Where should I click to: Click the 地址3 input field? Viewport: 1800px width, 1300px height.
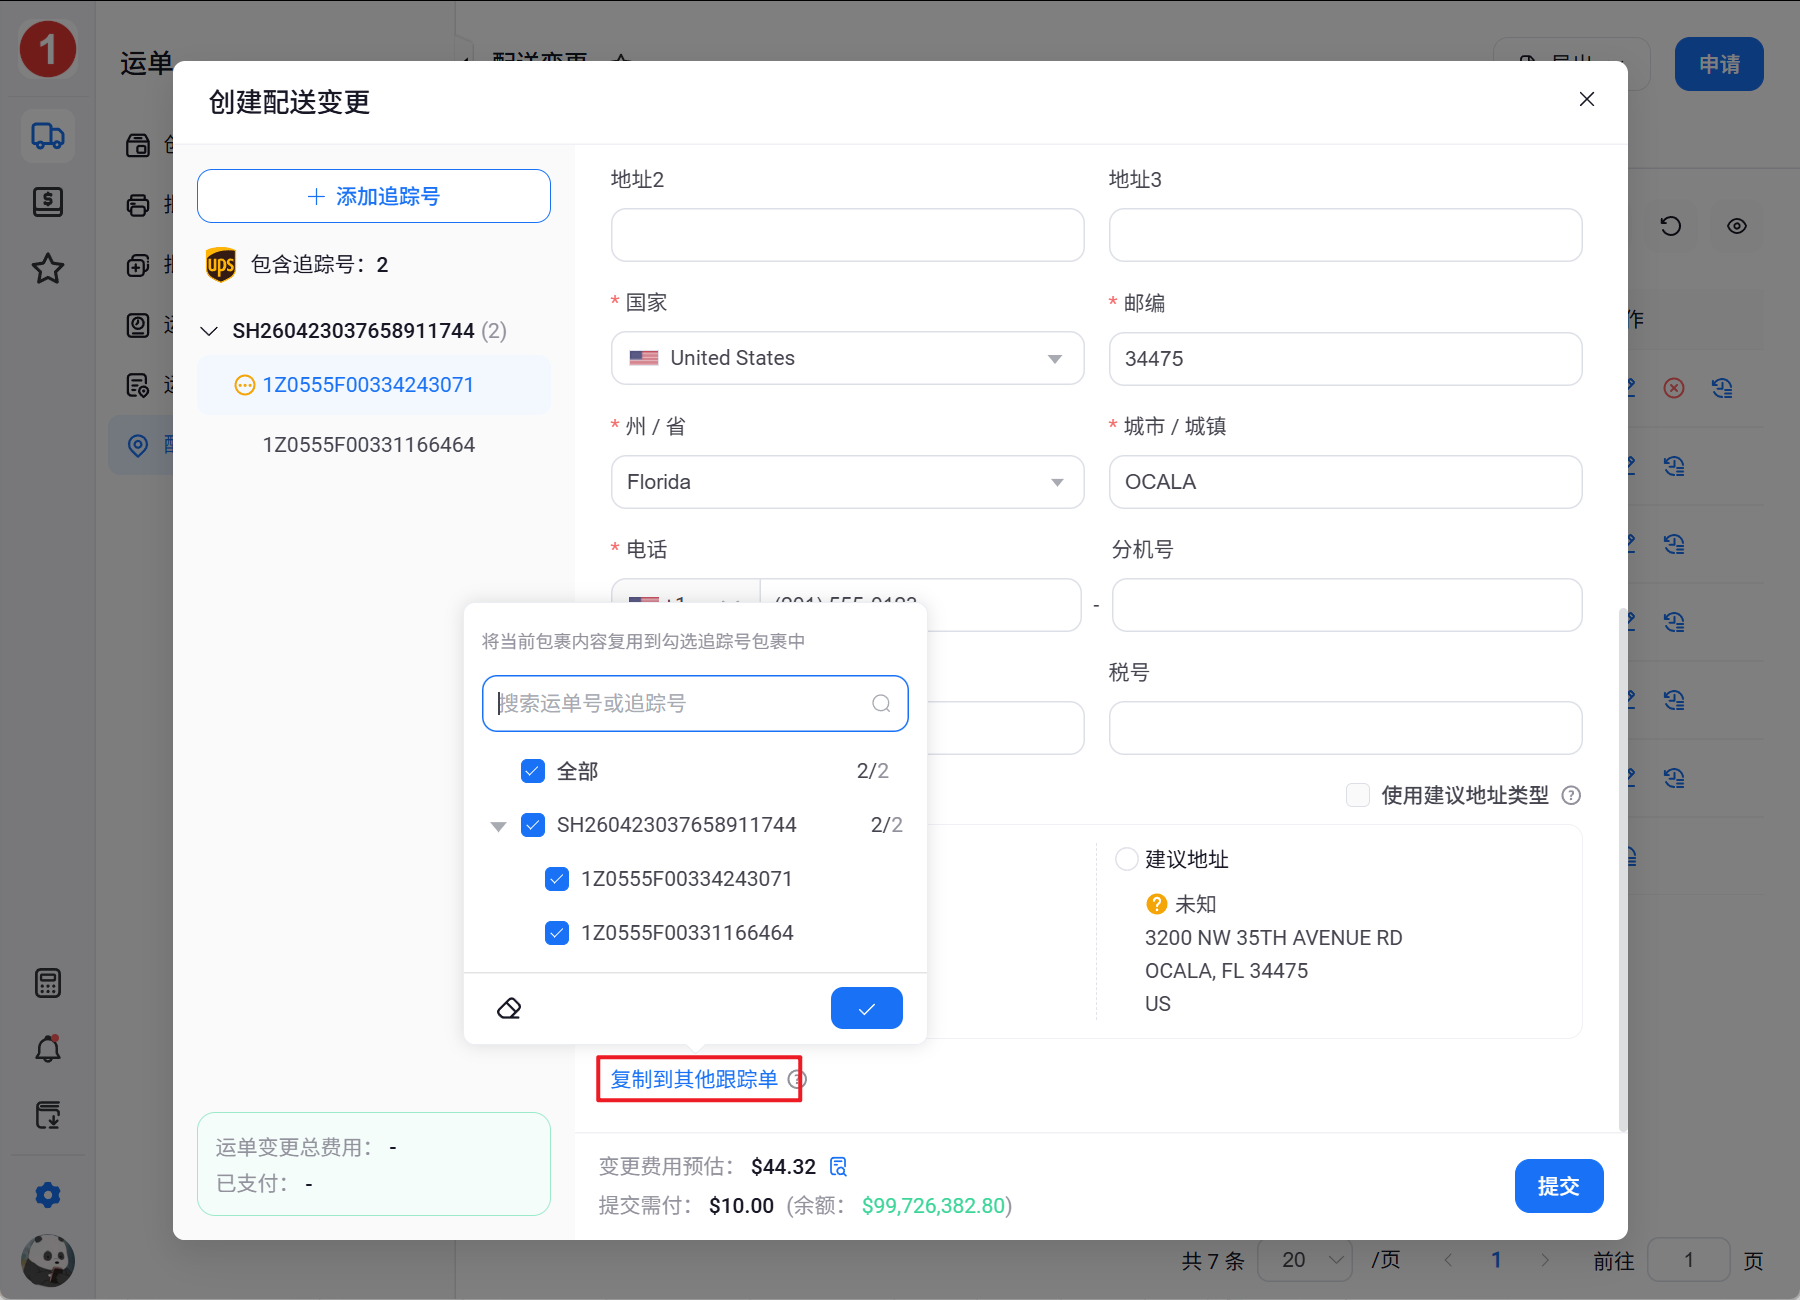tap(1346, 235)
